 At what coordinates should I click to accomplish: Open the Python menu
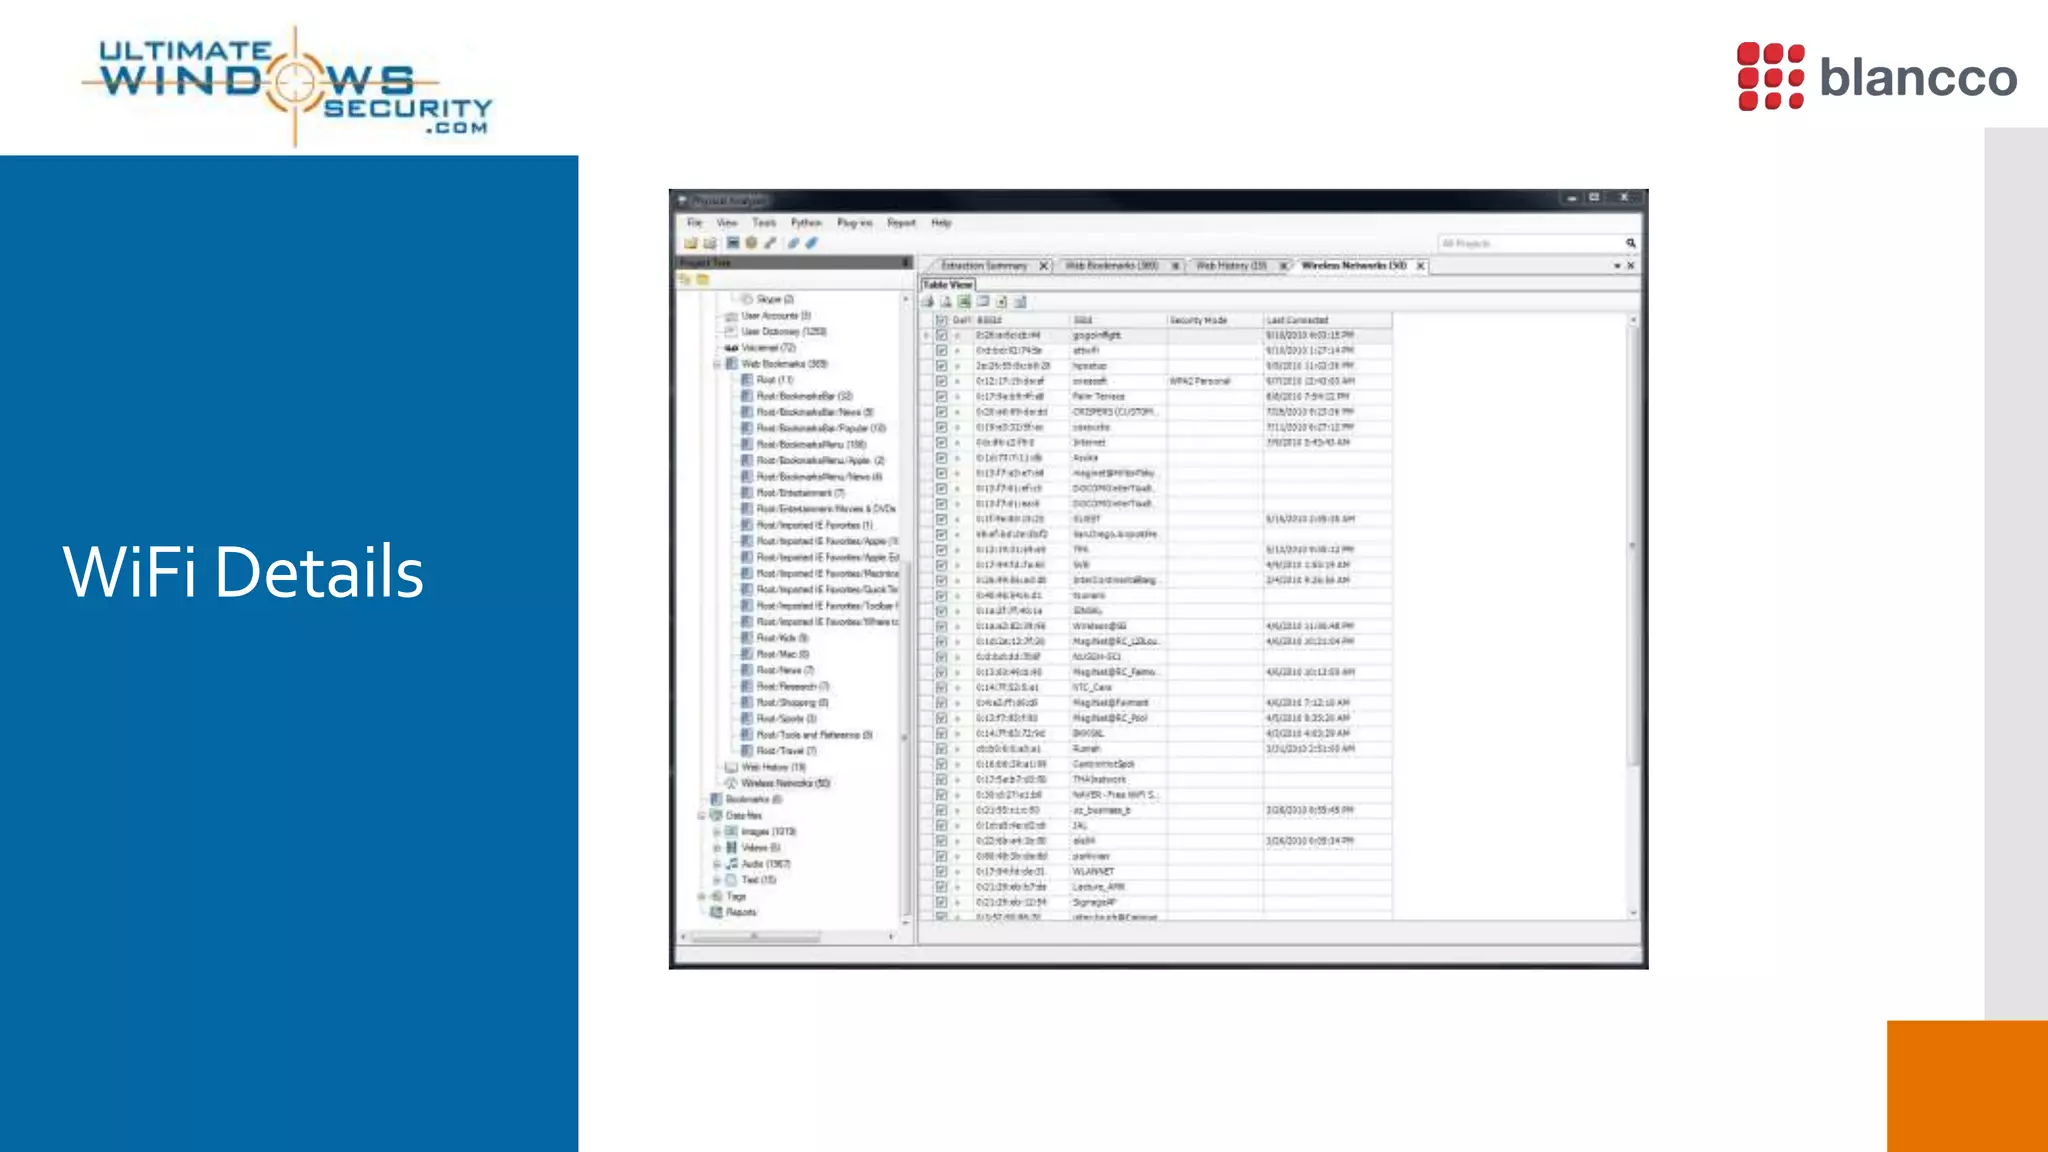coord(805,223)
